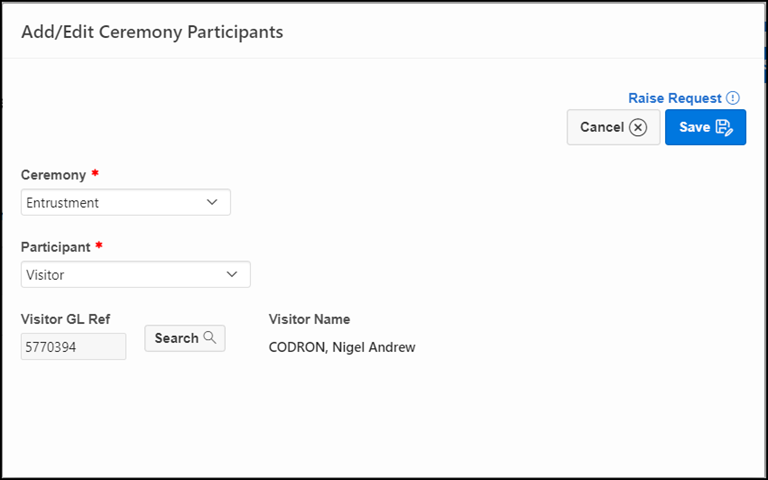Click the chevron arrow on Ceremony field
This screenshot has height=480, width=768.
point(212,202)
